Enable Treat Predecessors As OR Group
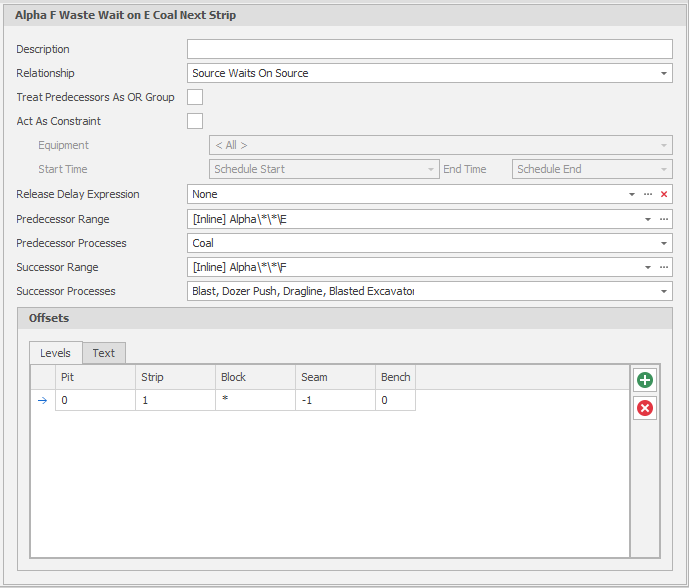 195,97
